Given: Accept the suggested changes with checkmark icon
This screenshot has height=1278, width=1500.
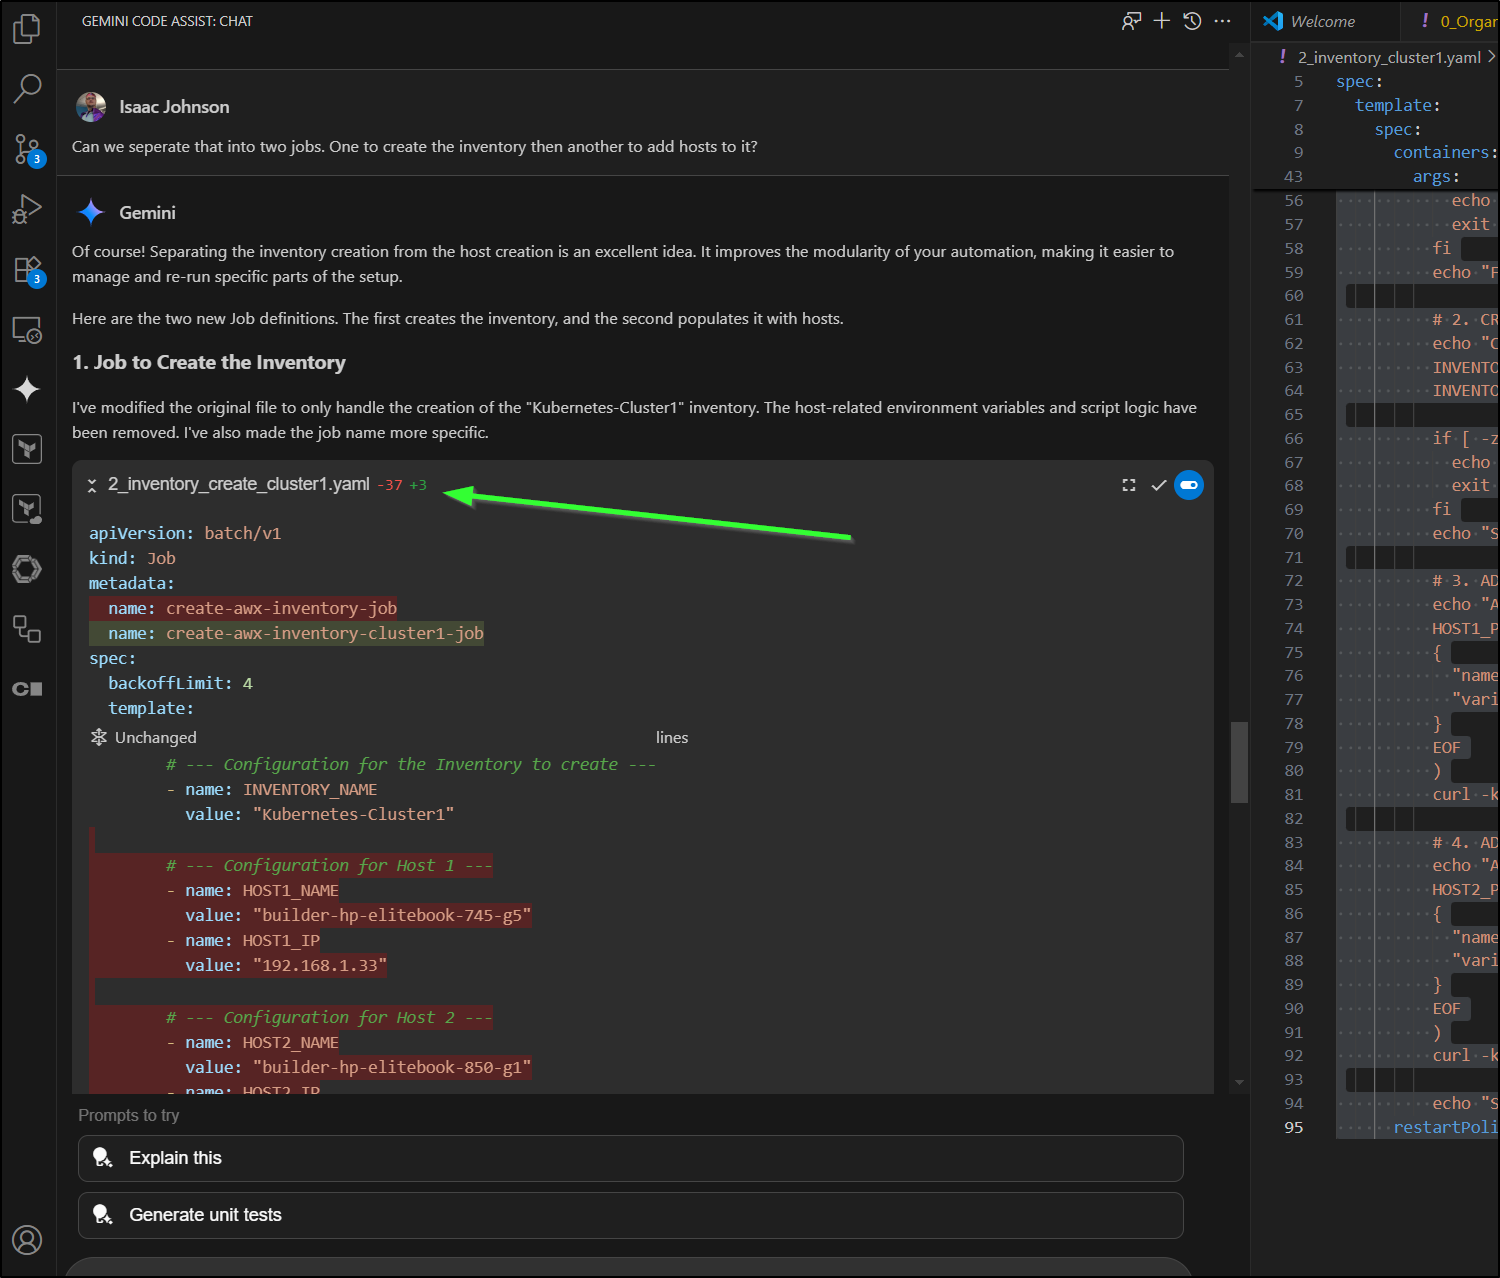Looking at the screenshot, I should (x=1159, y=485).
